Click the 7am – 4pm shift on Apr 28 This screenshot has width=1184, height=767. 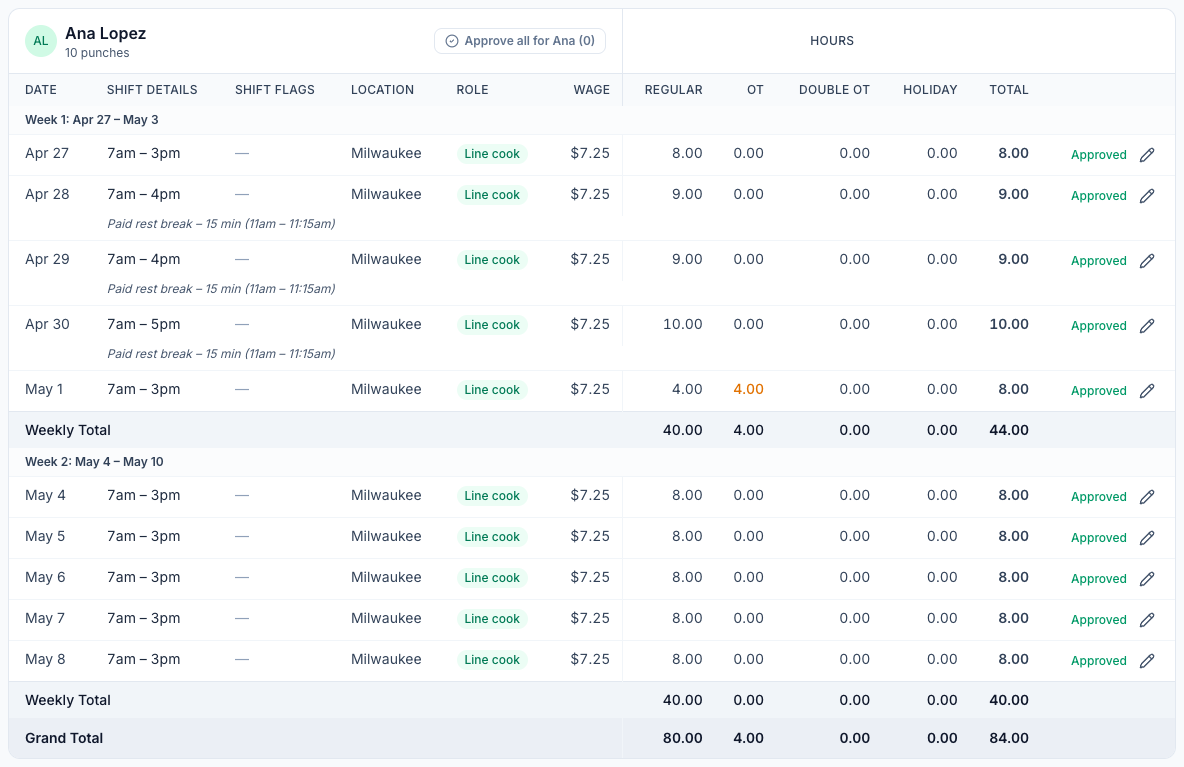(x=143, y=194)
